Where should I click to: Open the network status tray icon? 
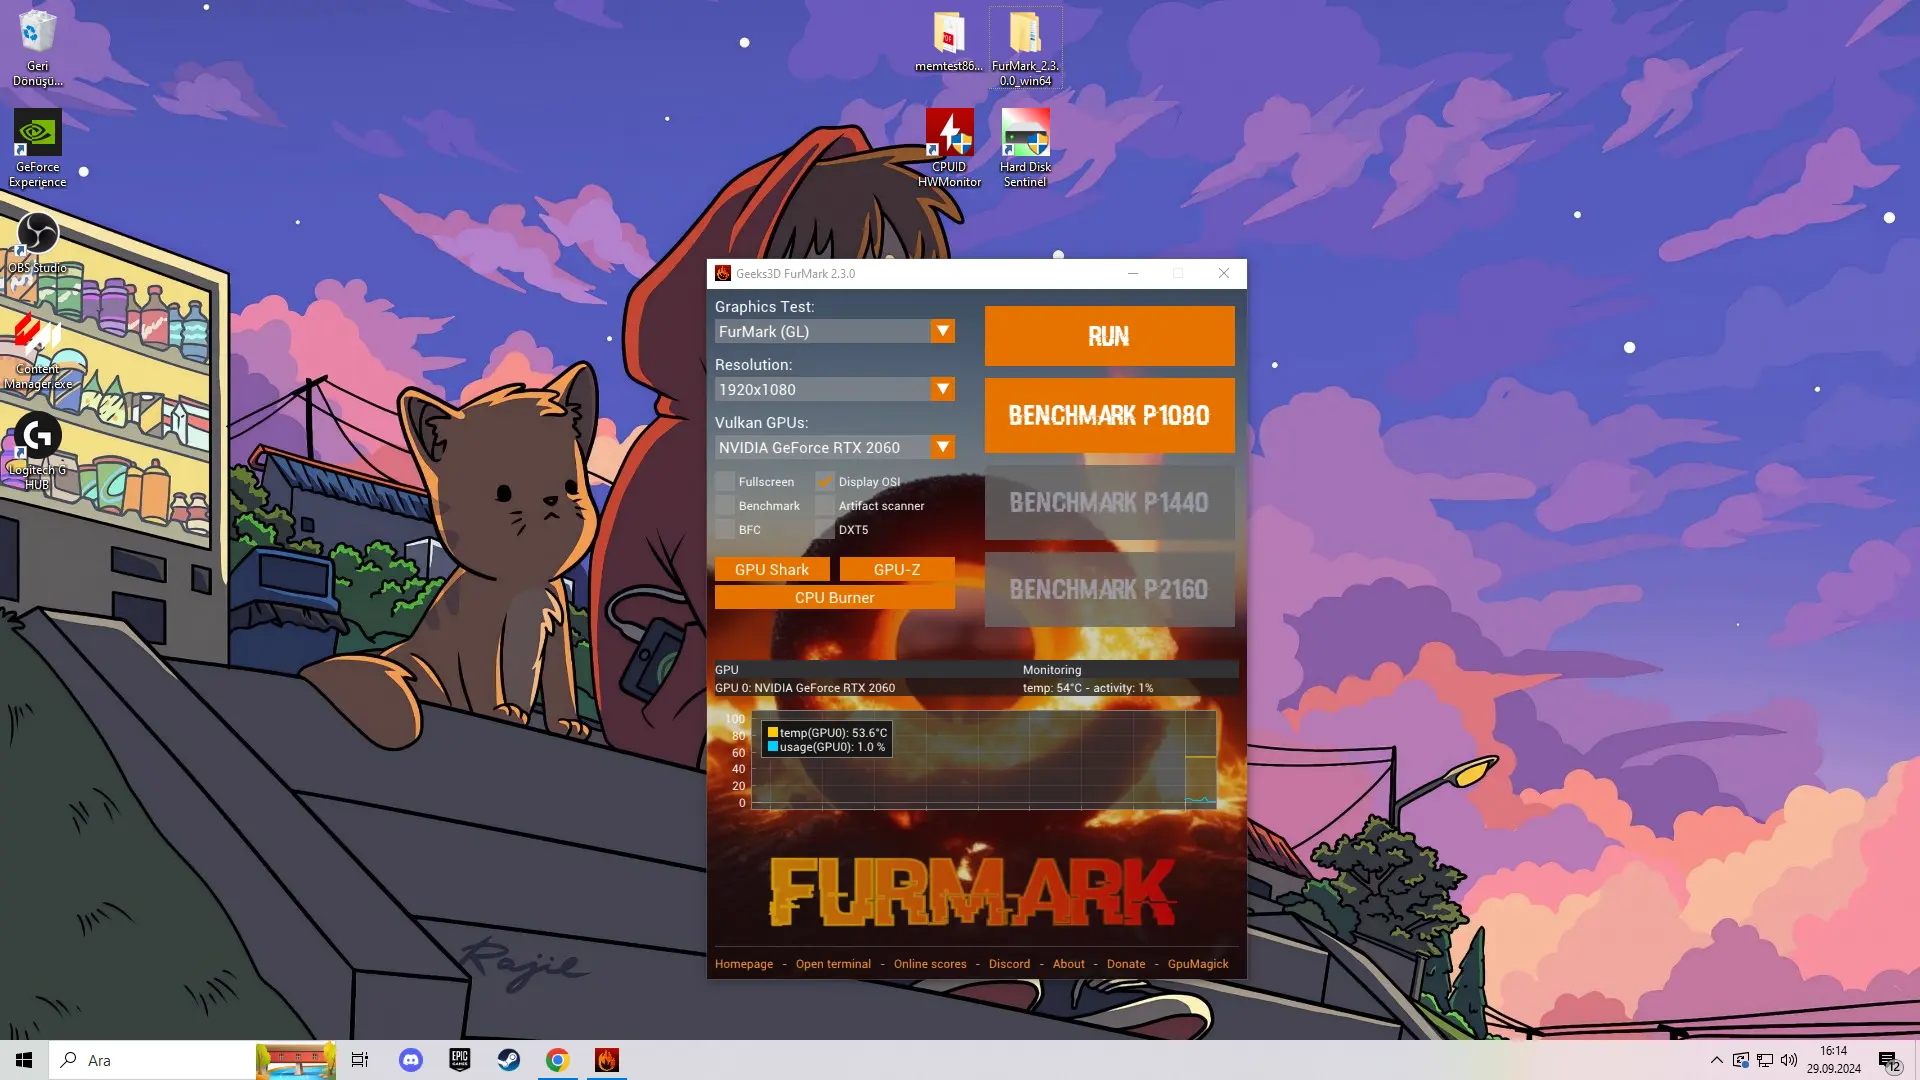[1765, 1060]
